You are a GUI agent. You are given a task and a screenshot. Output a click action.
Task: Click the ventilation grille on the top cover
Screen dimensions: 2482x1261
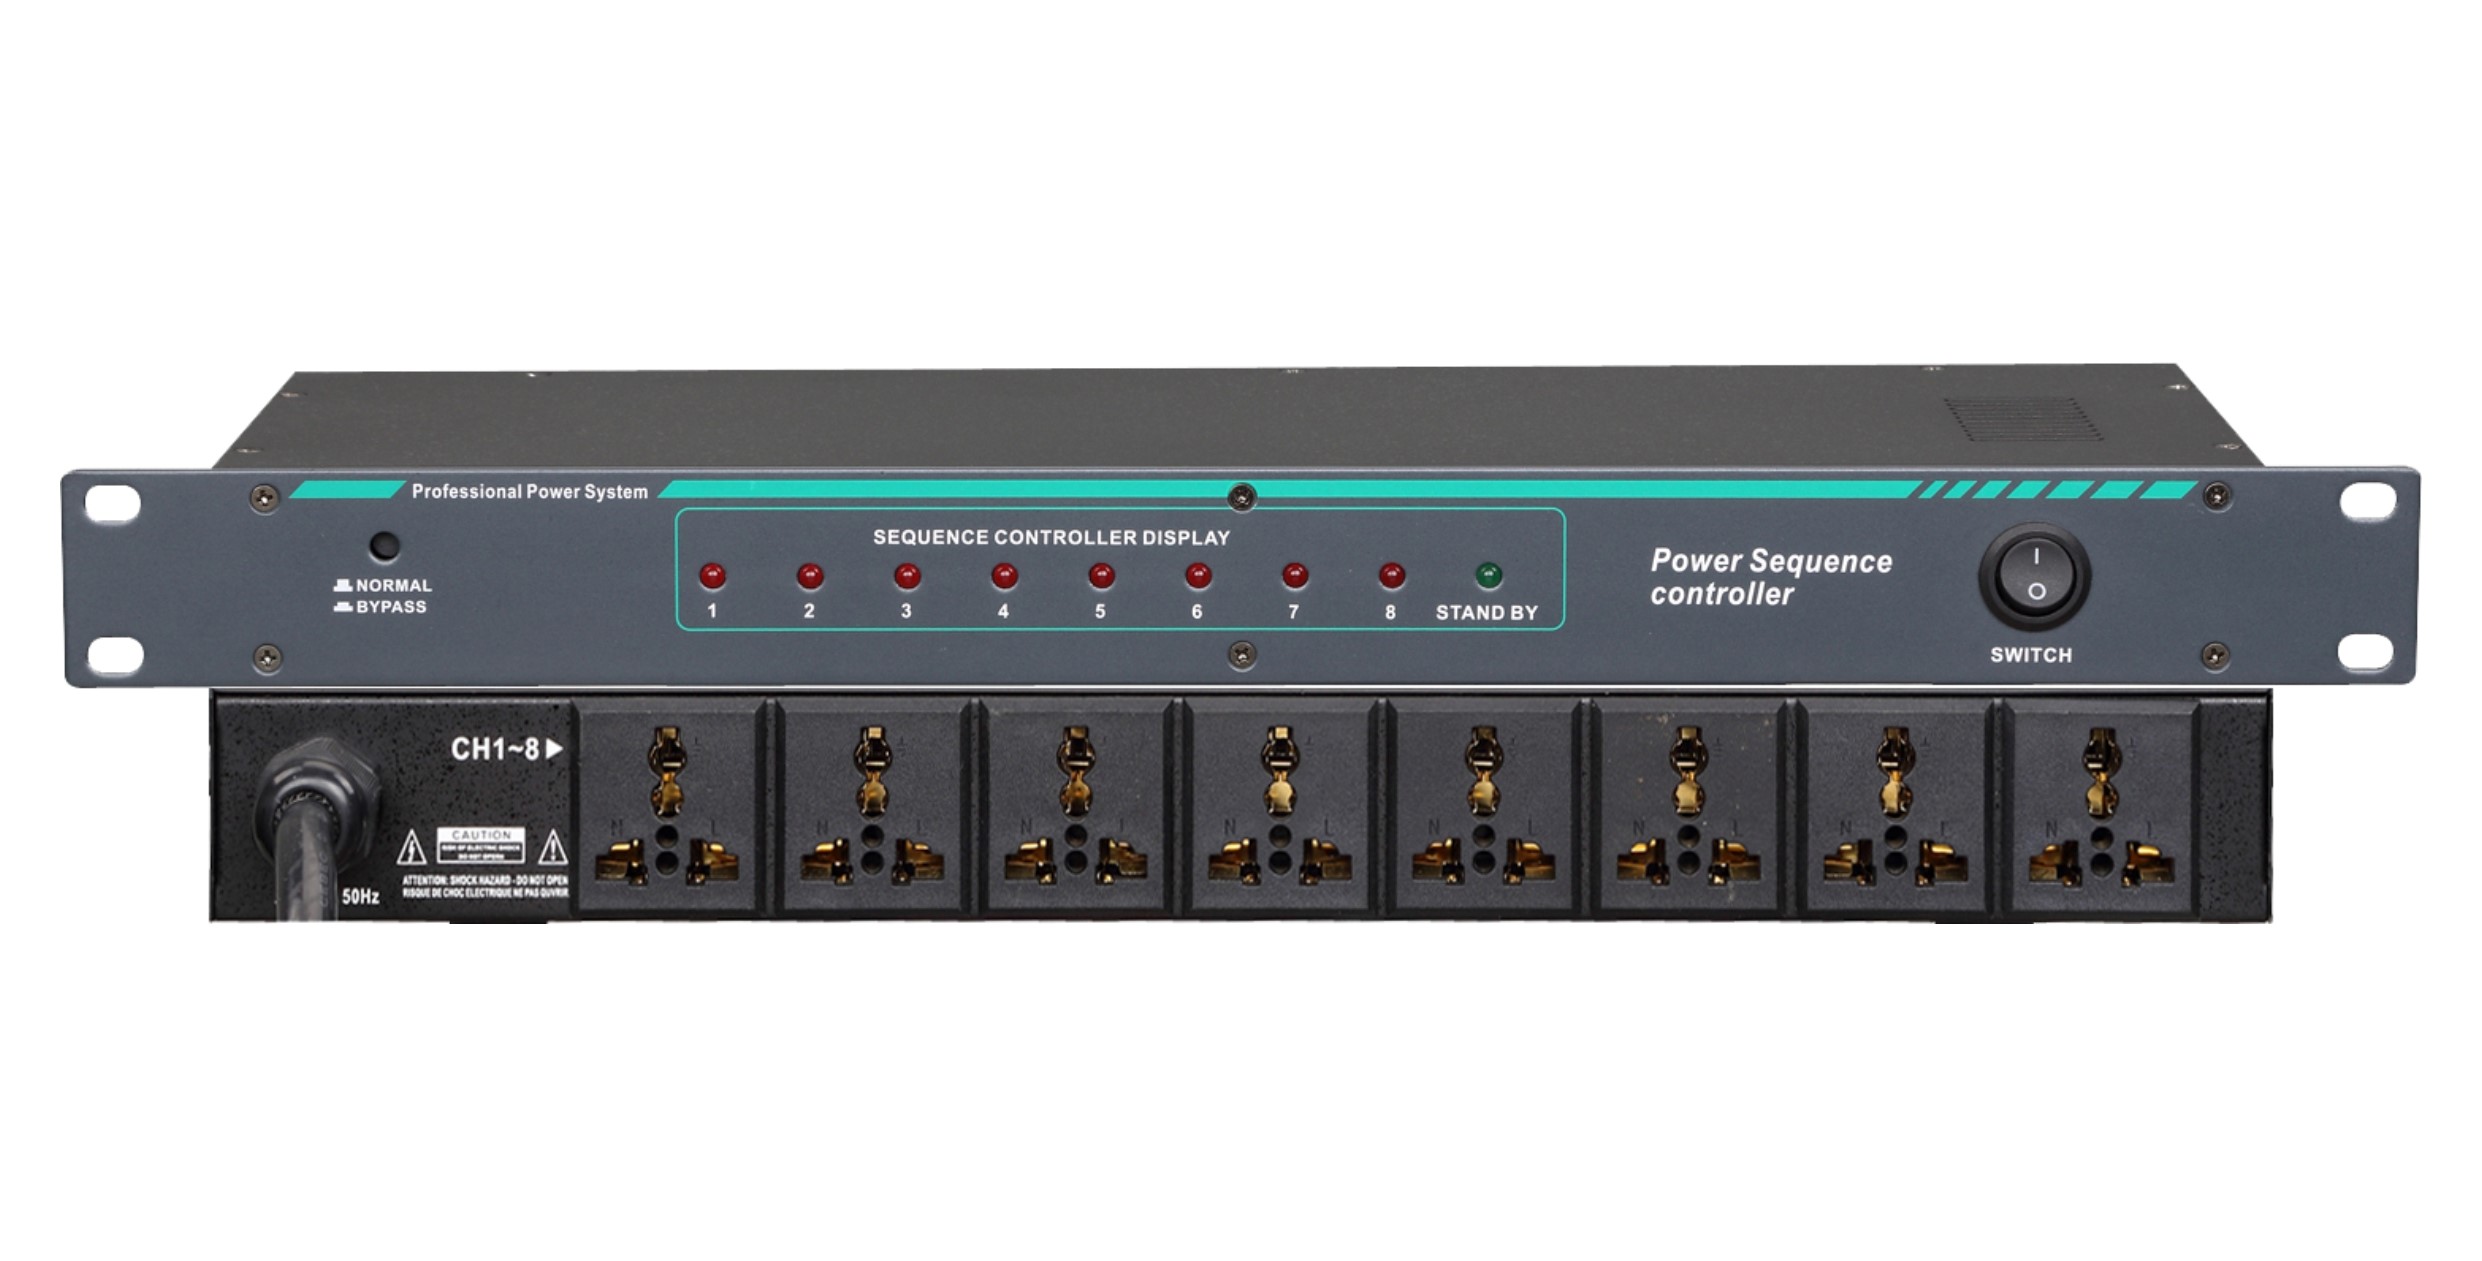coord(2022,420)
